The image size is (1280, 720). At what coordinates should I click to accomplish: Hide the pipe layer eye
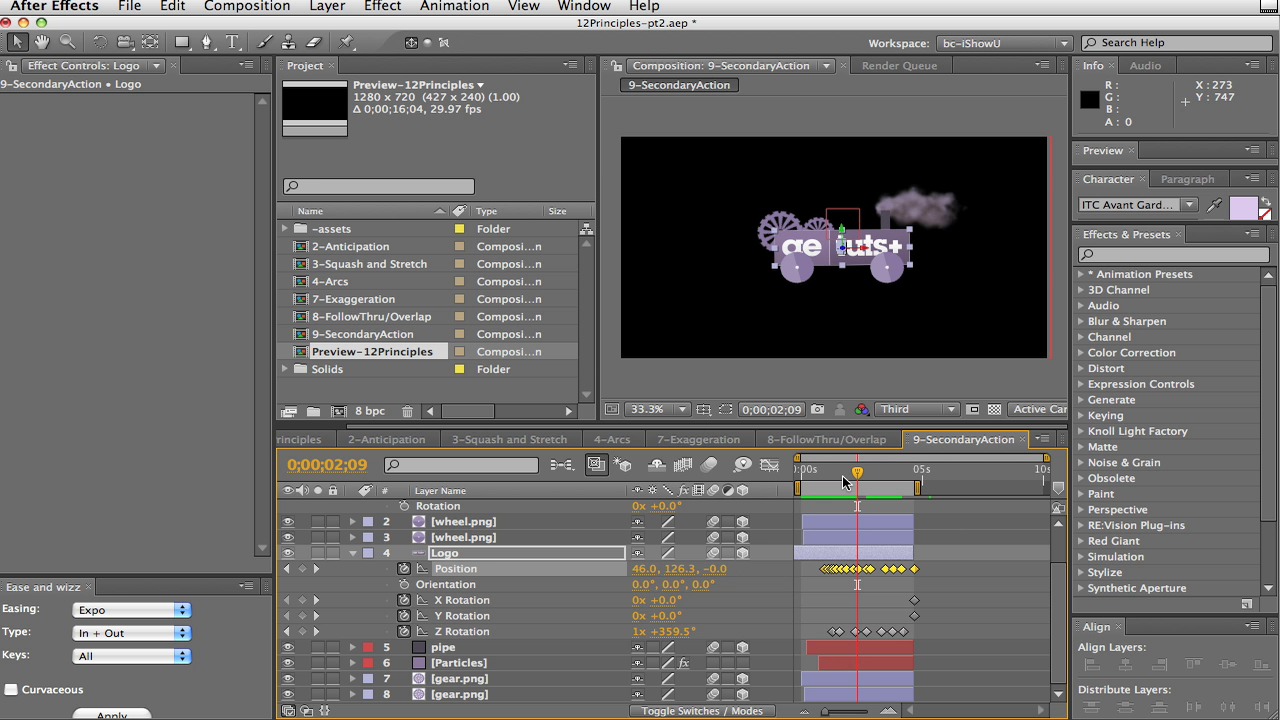[288, 647]
